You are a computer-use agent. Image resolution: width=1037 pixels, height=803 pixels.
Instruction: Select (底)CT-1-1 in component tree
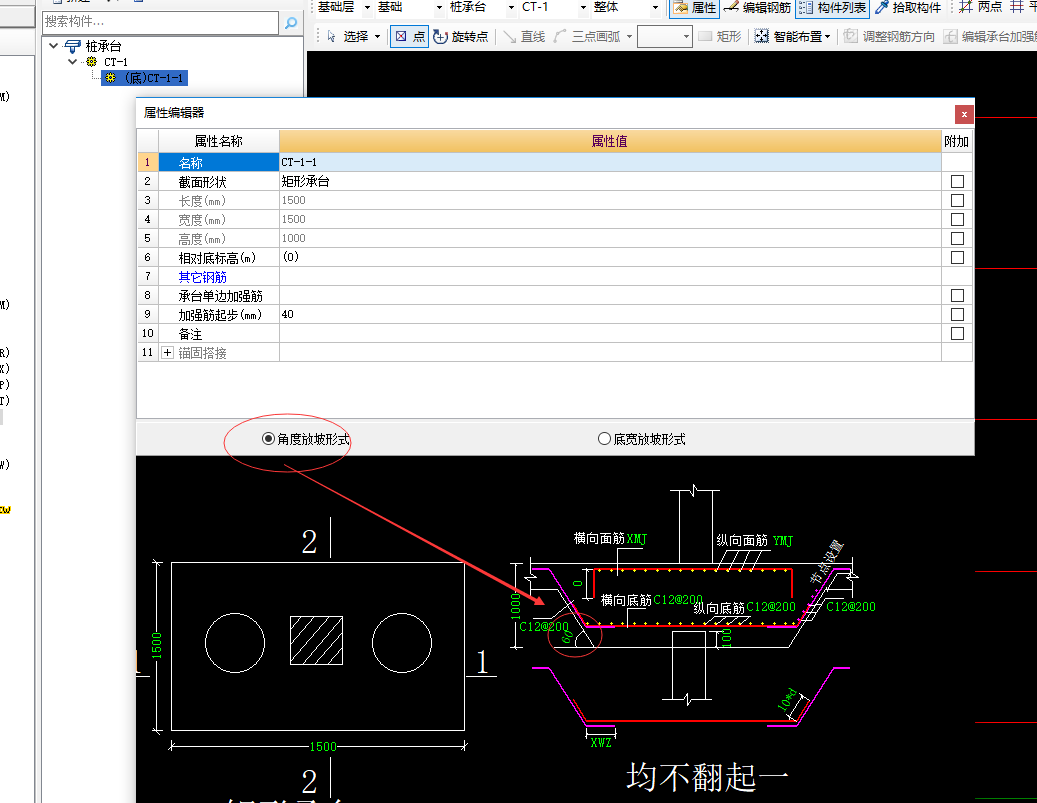click(x=147, y=78)
